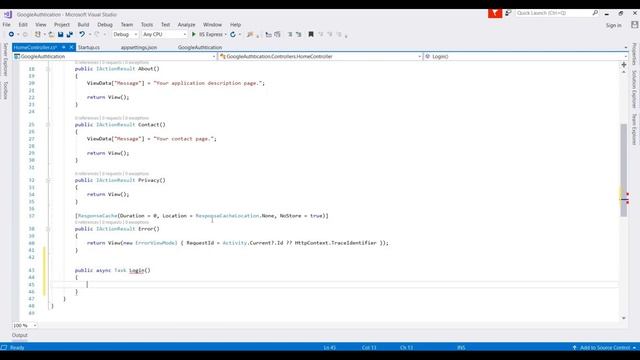Open the View menu
The image size is (640, 360).
coord(41,24)
